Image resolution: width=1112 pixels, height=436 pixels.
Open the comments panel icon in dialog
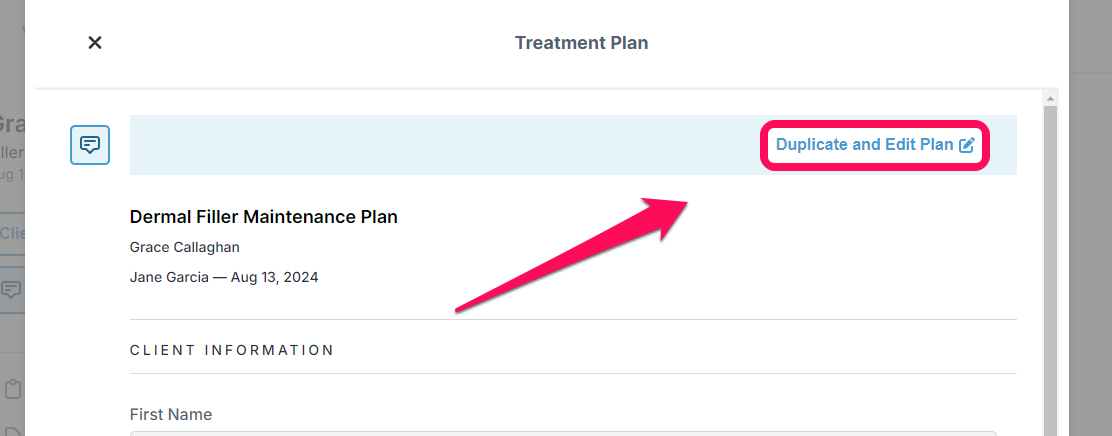[90, 145]
